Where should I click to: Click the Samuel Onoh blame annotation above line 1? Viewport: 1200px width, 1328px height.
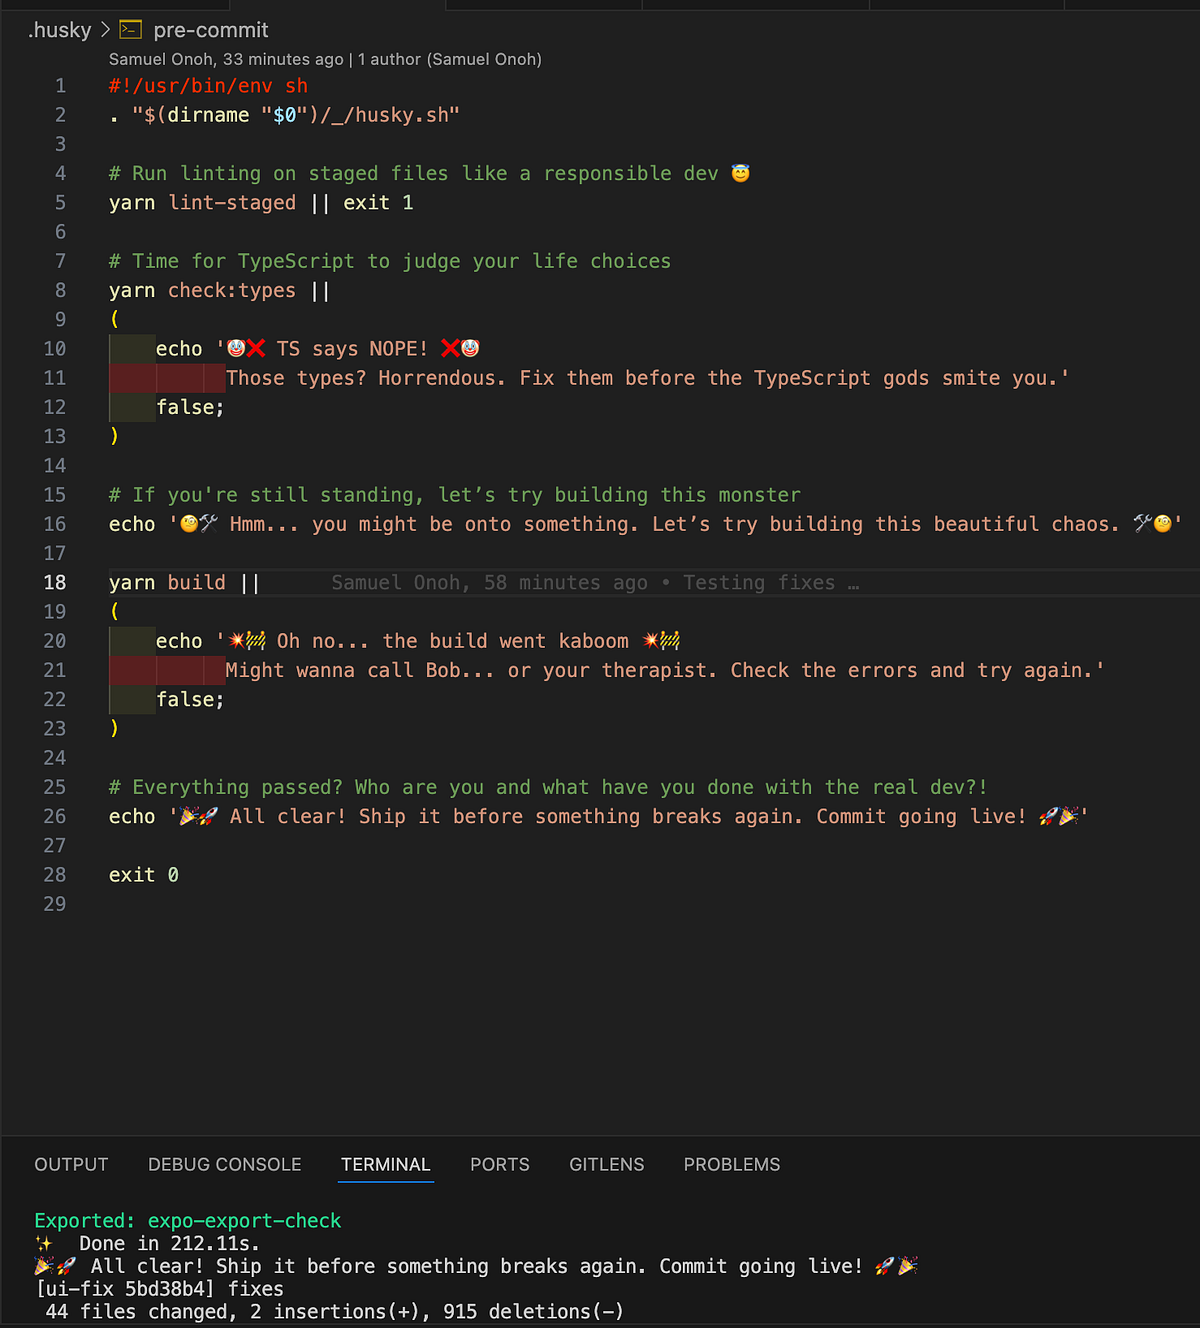(x=325, y=59)
